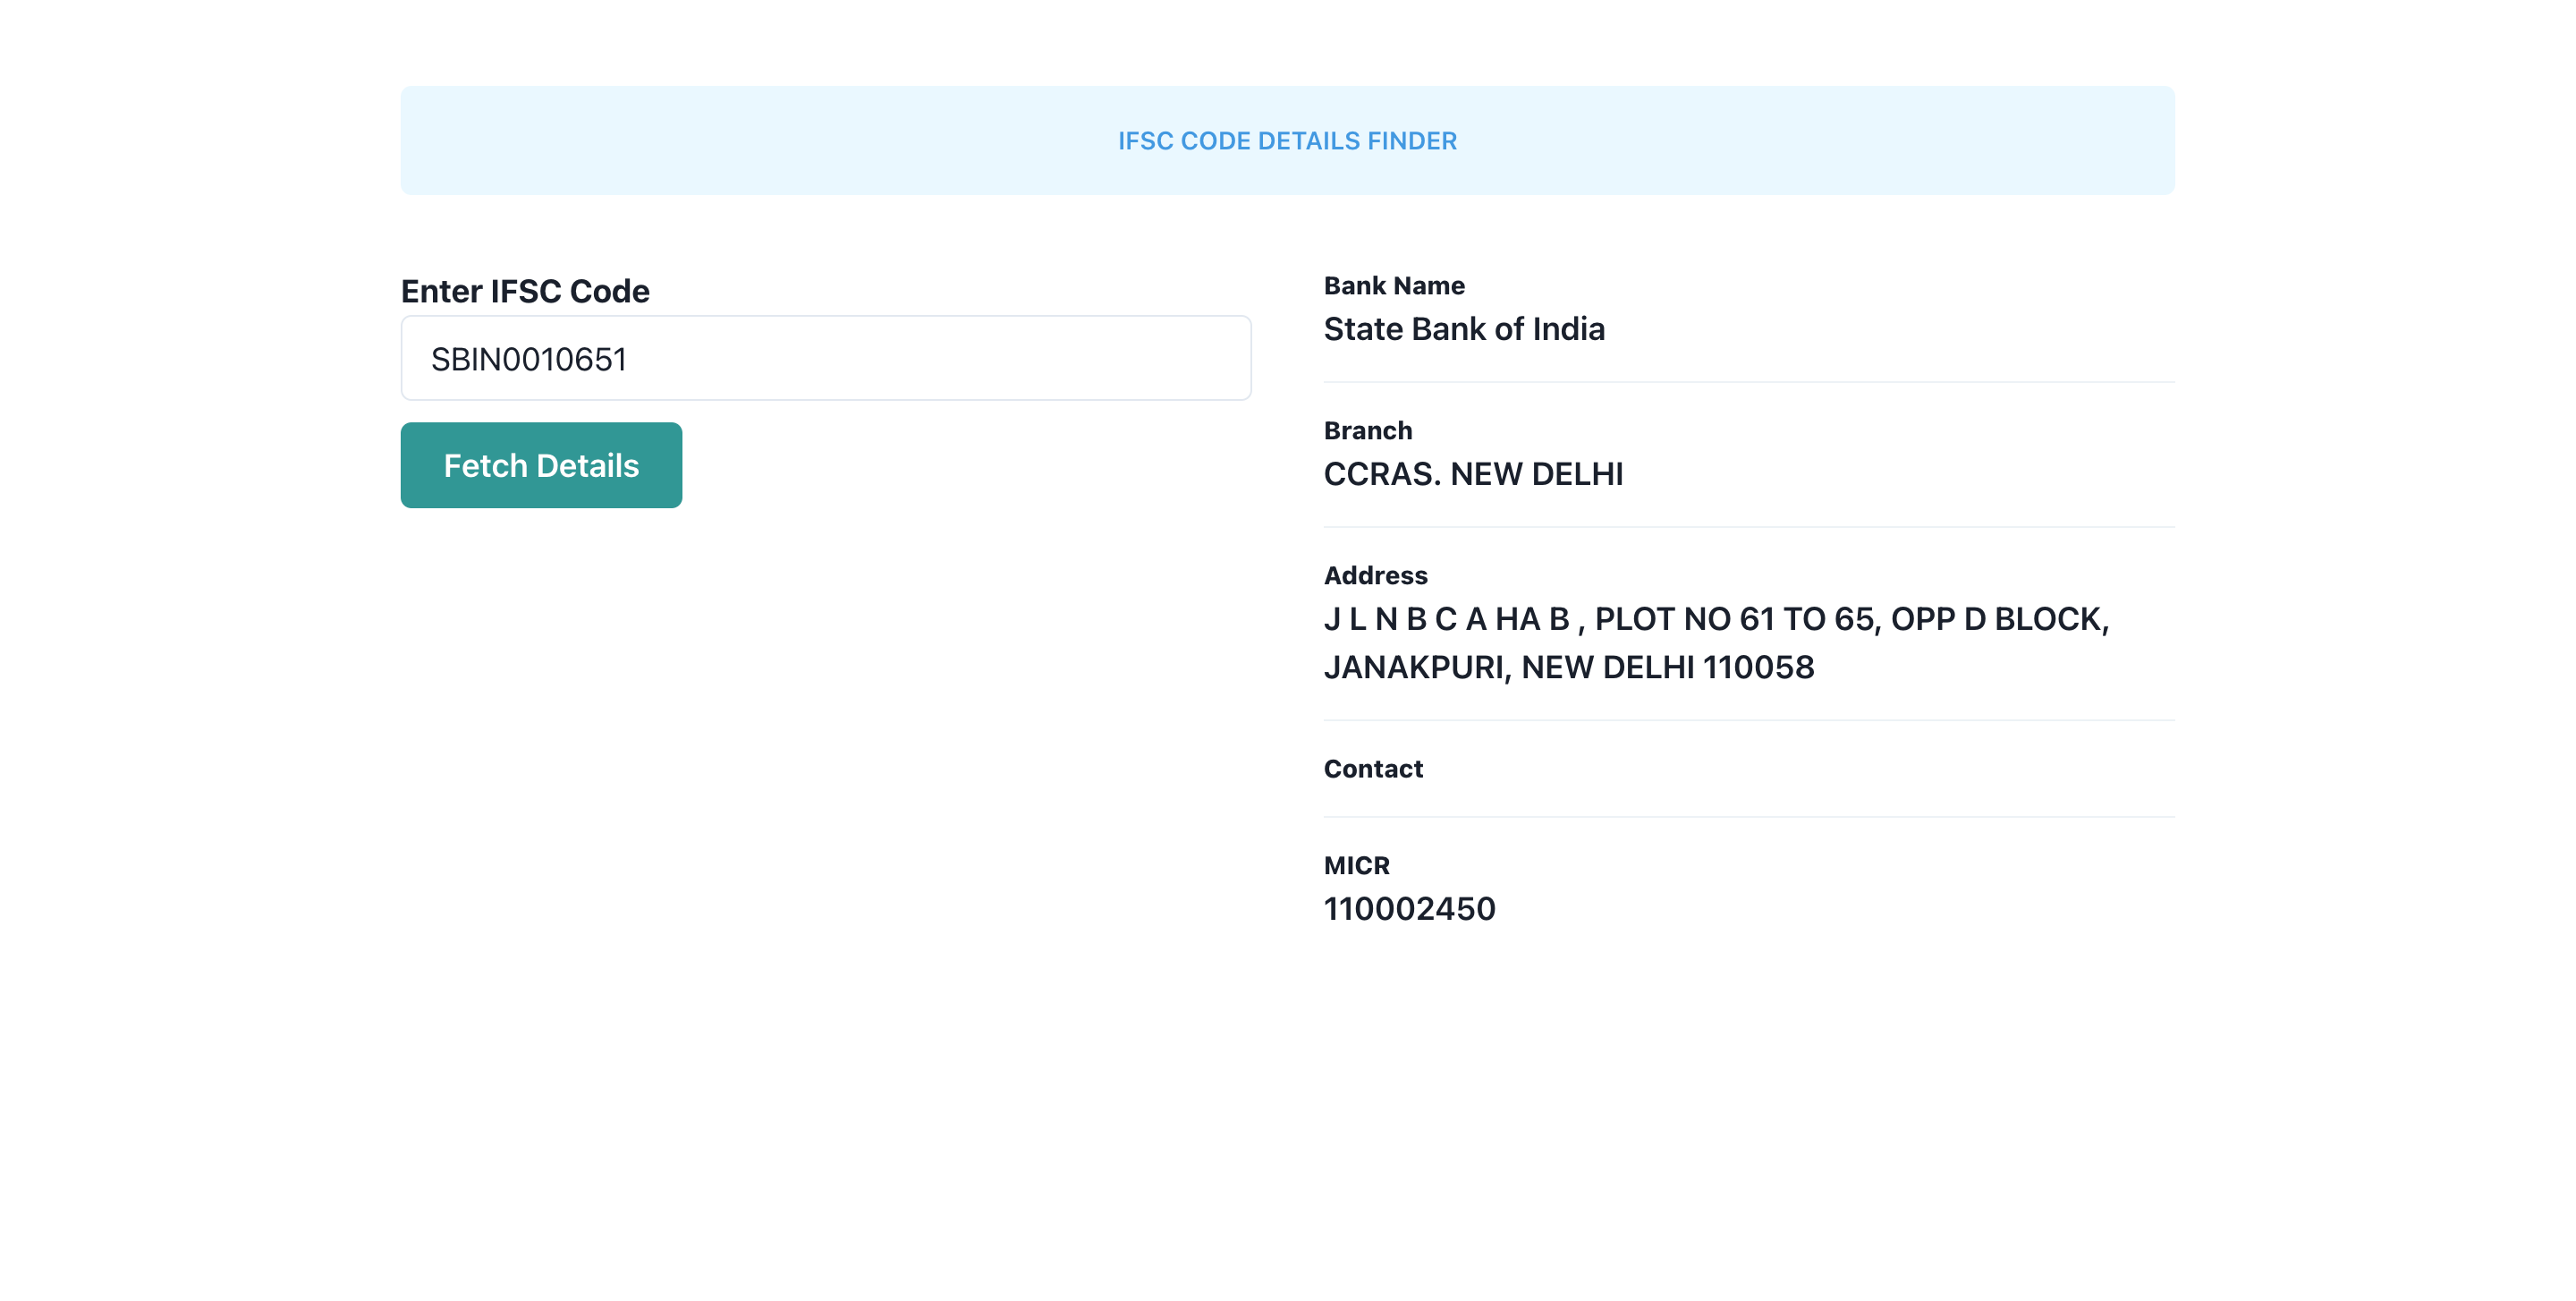2576x1301 pixels.
Task: Click the Branch label
Action: click(x=1368, y=431)
